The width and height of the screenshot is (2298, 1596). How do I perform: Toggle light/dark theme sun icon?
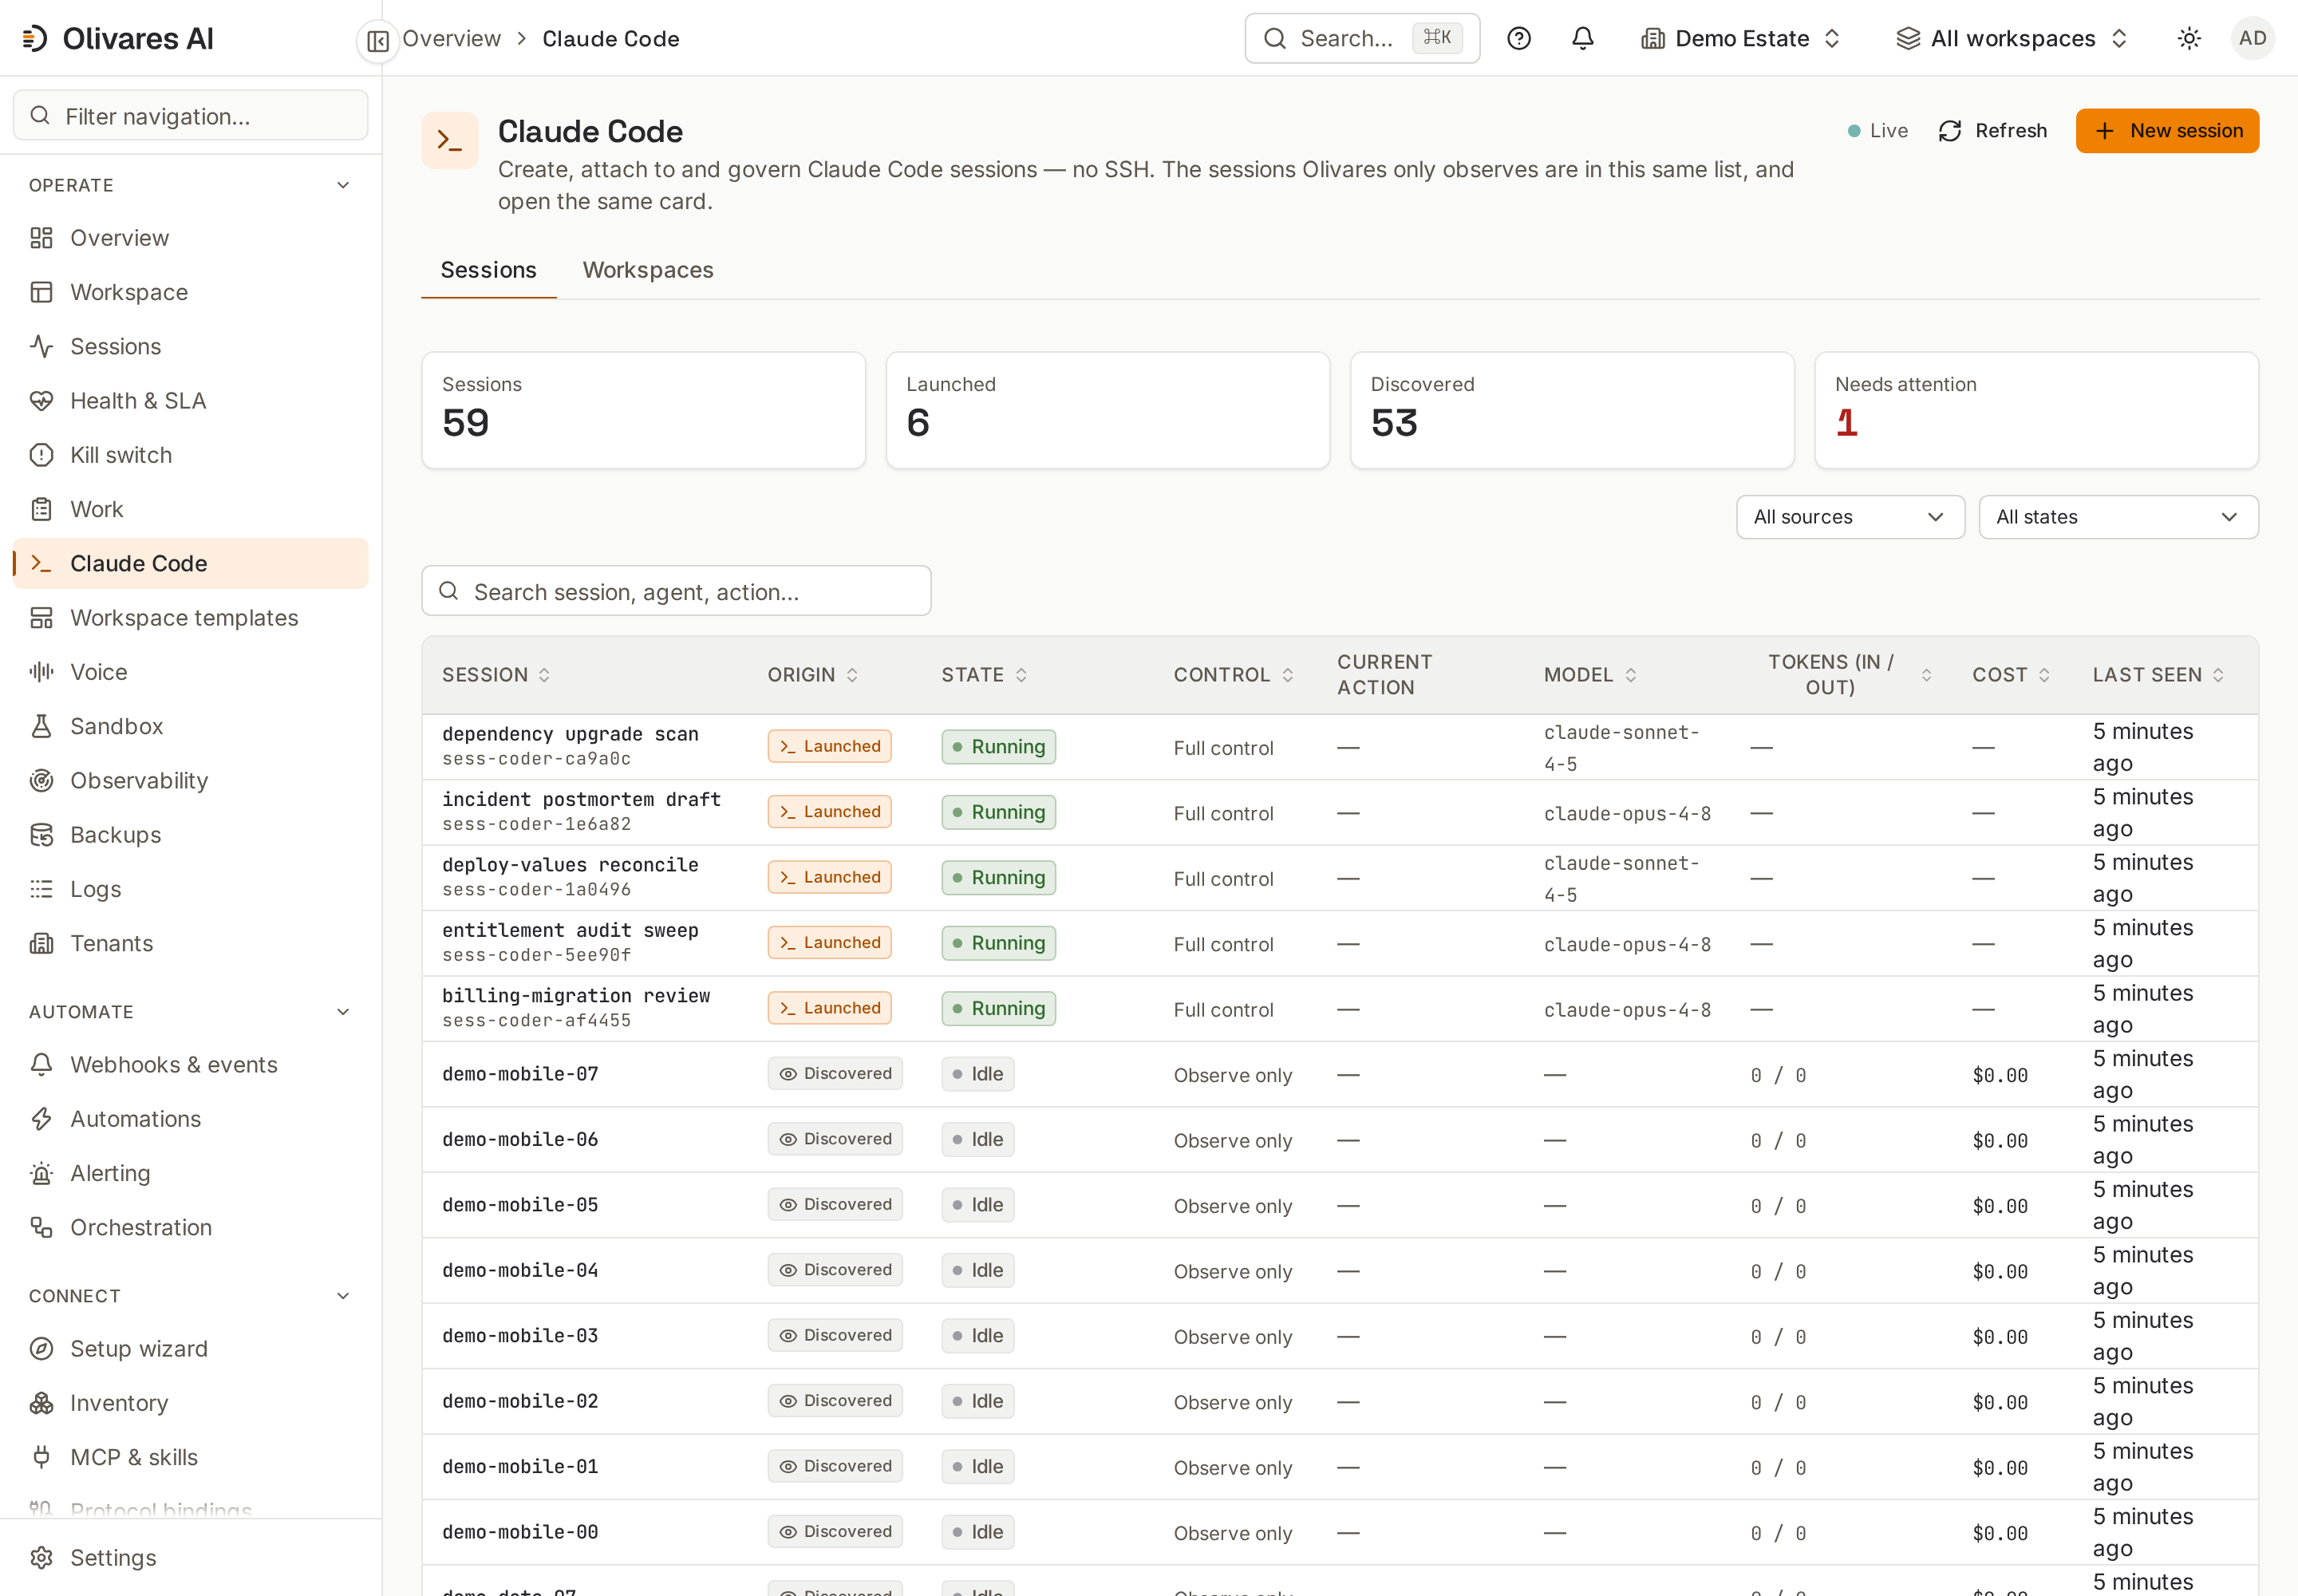click(2189, 39)
